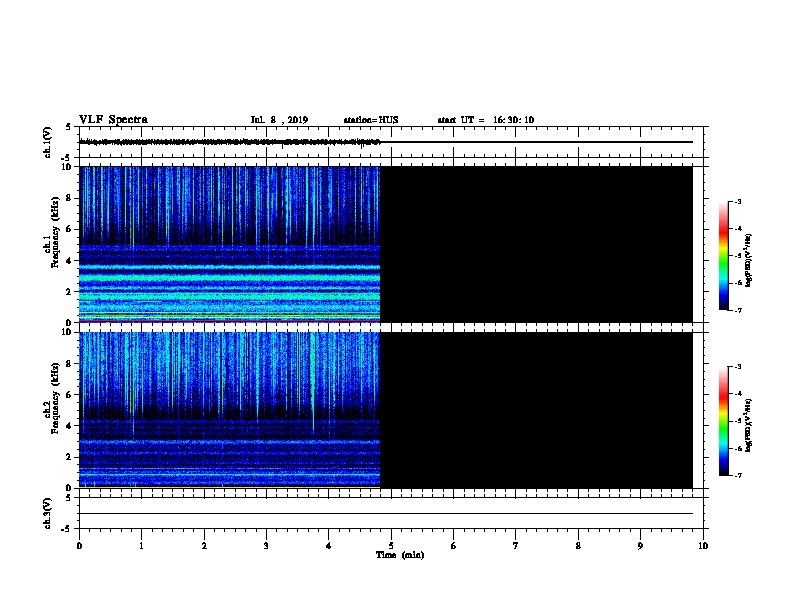Screen dimensions: 792x612
Task: Click the black no-data area of ch.1 spectrogram
Action: [536, 244]
